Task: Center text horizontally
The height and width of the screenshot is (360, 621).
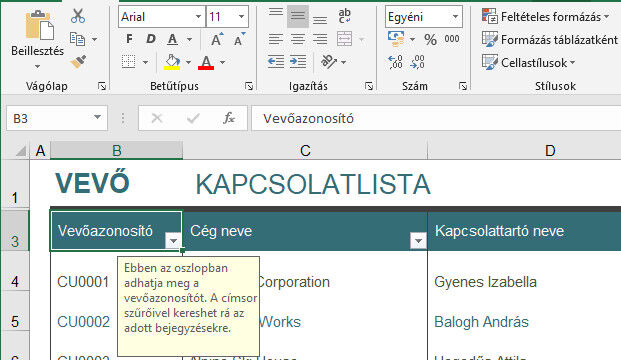Action: click(x=298, y=39)
